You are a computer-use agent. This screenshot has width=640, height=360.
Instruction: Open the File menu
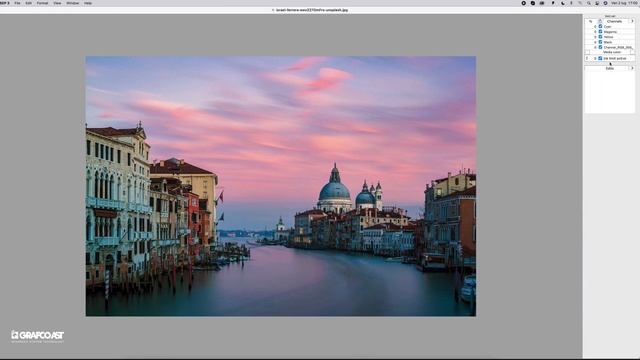point(17,3)
